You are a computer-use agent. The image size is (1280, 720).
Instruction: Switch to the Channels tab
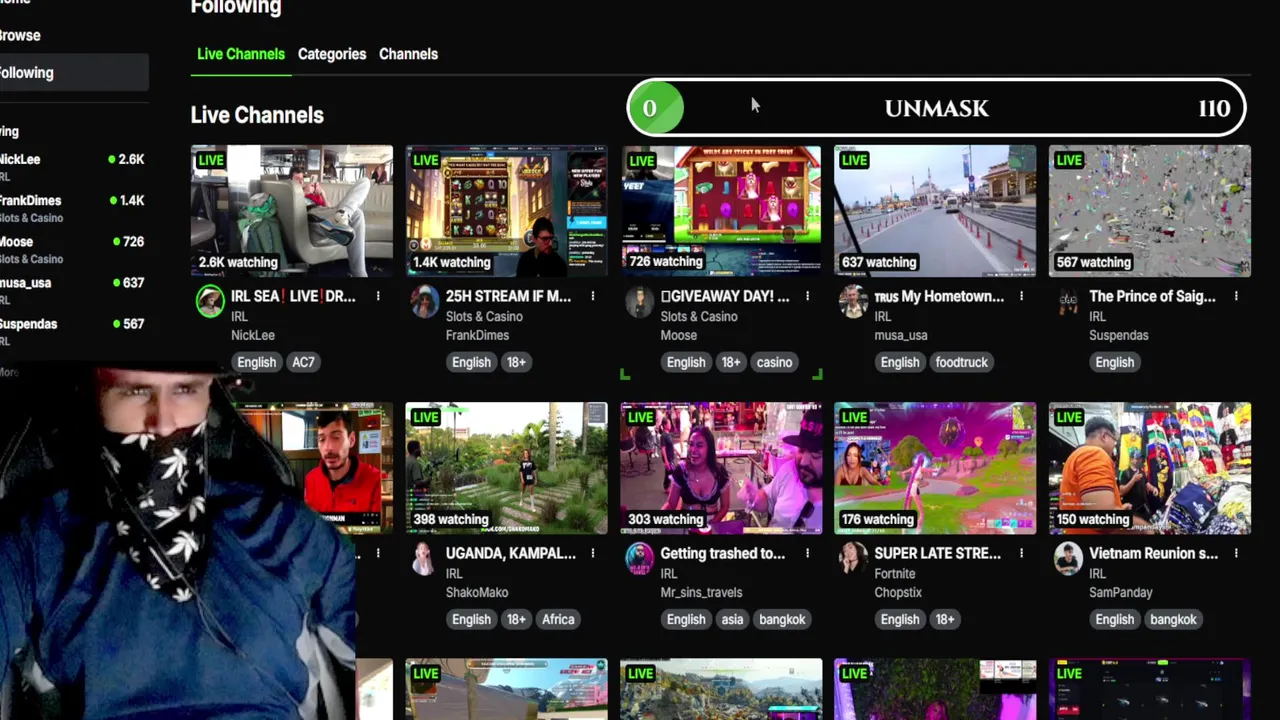tap(408, 54)
